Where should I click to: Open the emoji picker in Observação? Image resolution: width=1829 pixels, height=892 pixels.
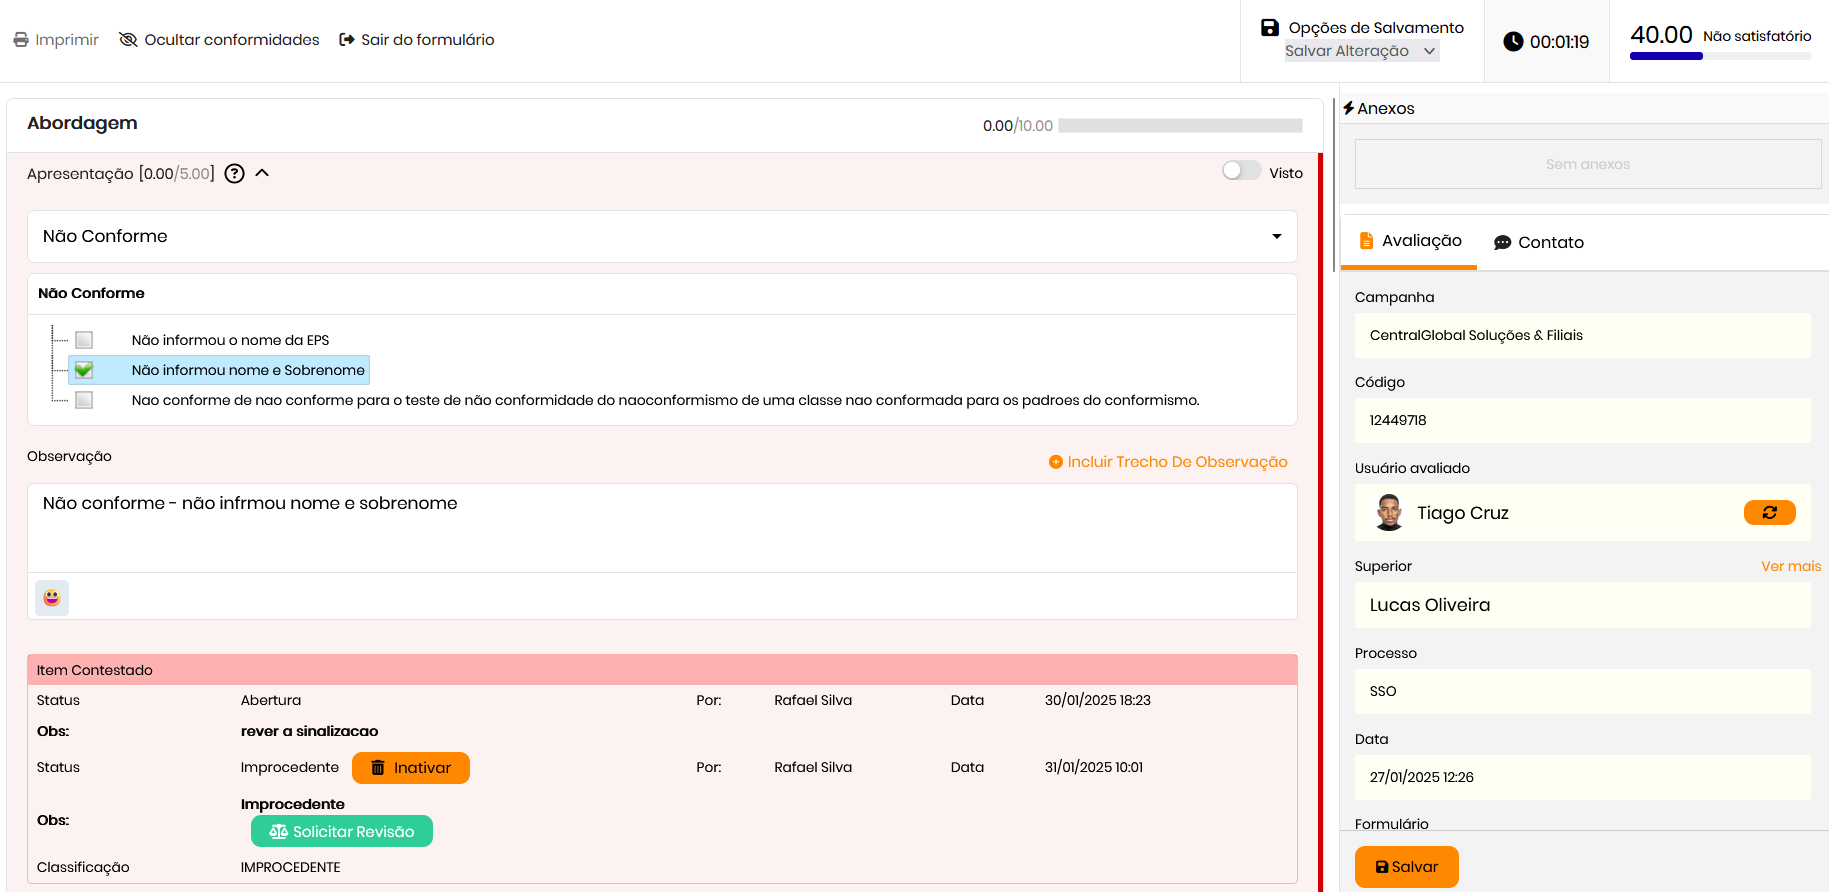pyautogui.click(x=52, y=598)
